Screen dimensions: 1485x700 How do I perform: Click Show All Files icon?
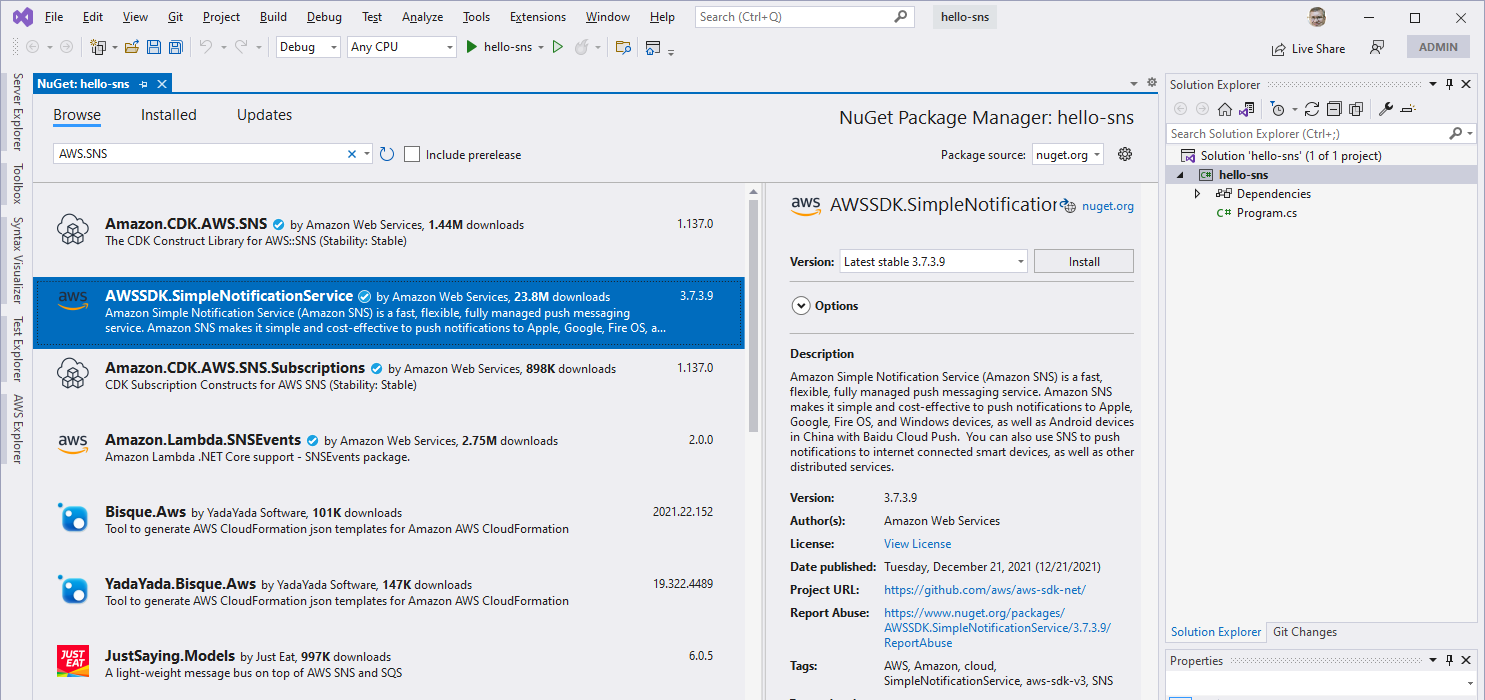1354,109
